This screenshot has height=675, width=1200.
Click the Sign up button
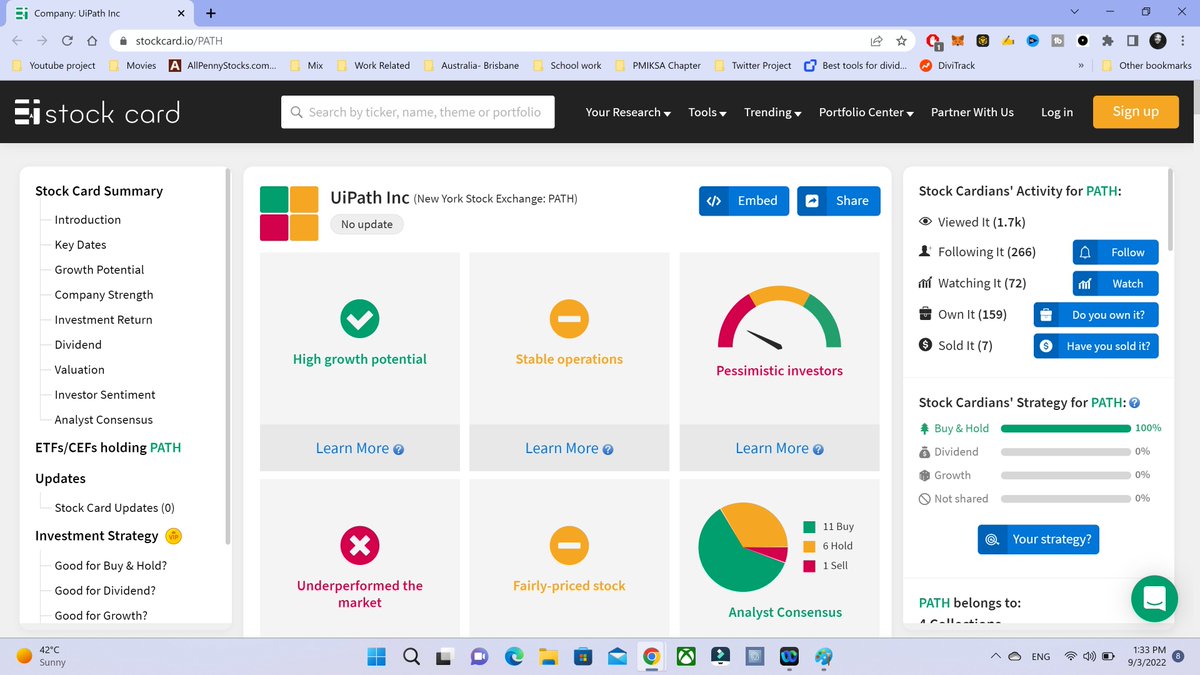tap(1136, 112)
